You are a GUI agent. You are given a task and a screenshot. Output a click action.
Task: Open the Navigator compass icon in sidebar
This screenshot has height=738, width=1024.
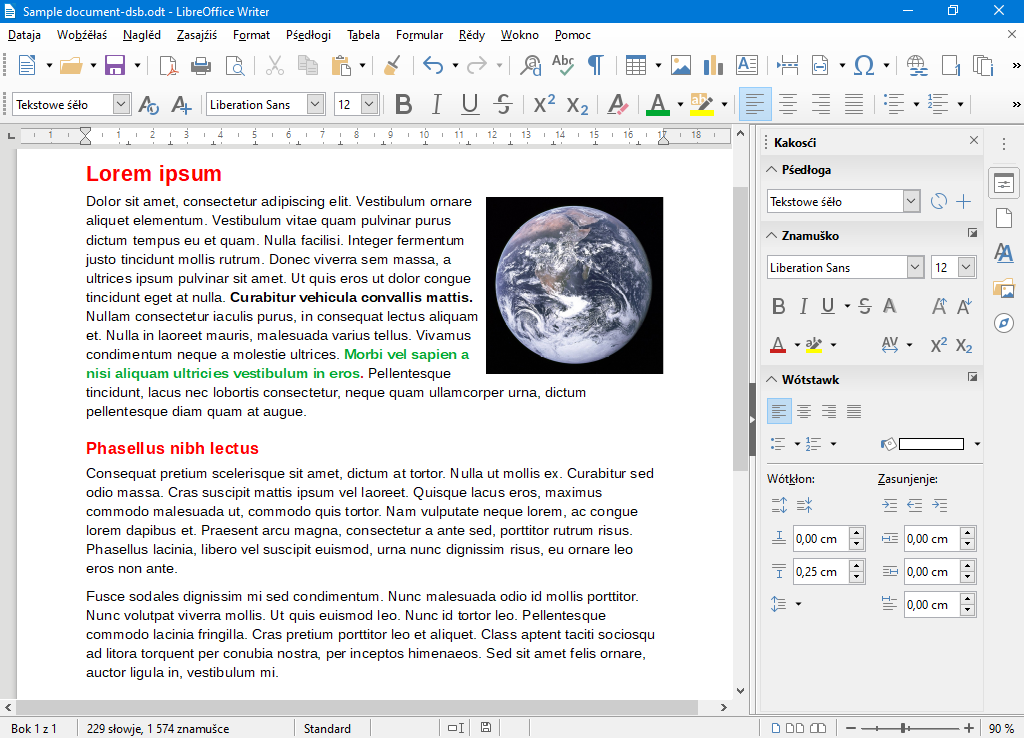(1003, 323)
